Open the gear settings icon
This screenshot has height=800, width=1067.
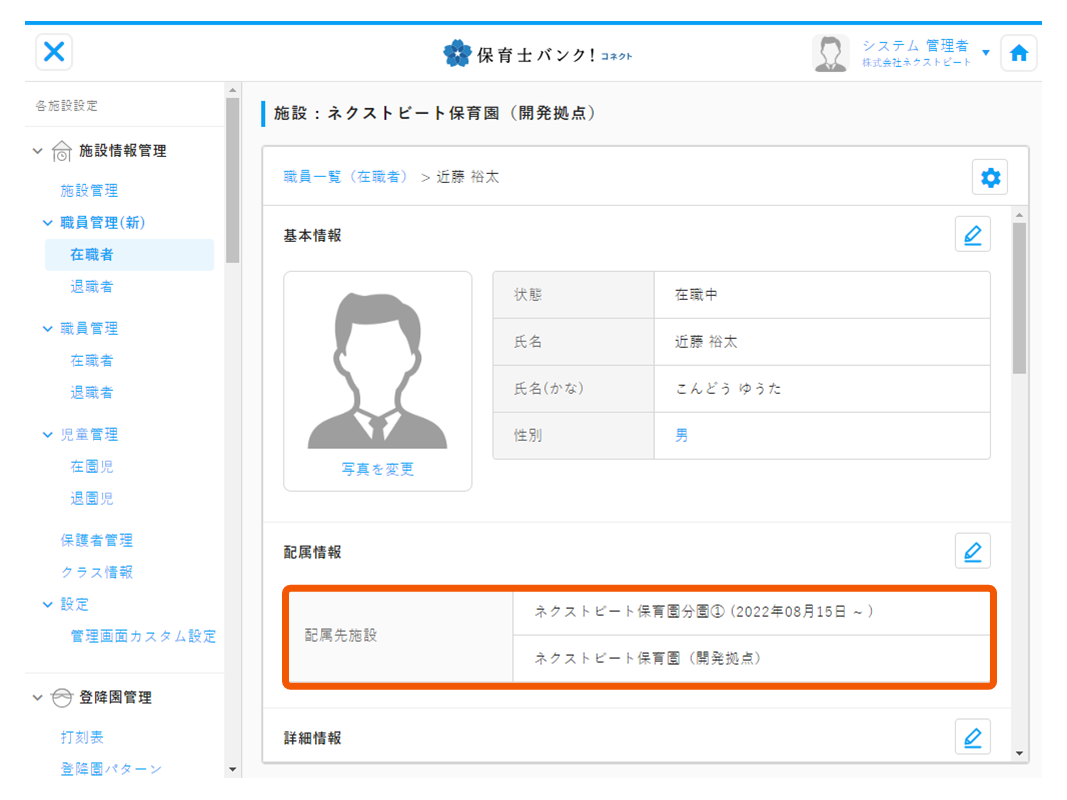pyautogui.click(x=990, y=178)
